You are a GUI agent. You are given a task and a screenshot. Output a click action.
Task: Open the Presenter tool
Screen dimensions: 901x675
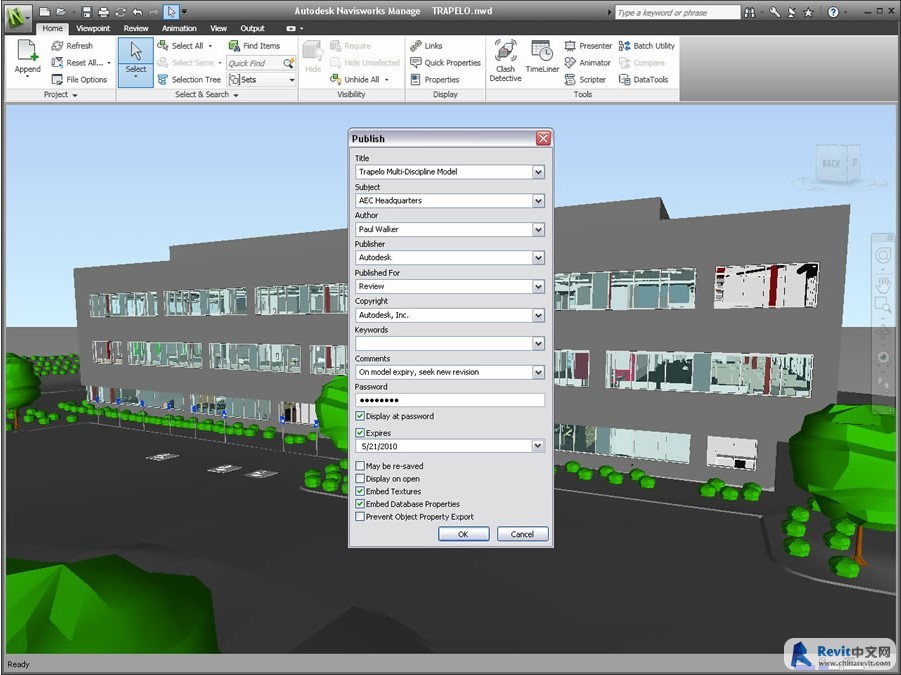(x=588, y=46)
